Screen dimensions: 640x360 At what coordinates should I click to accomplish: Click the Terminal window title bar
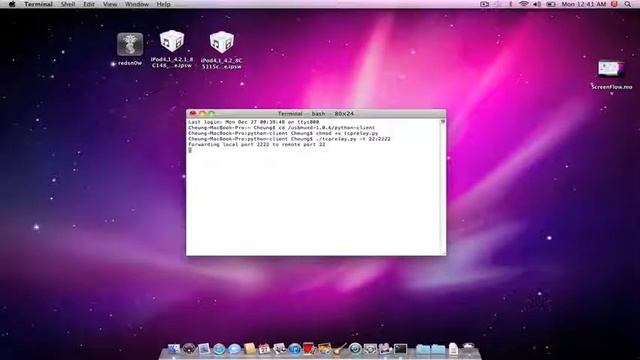click(316, 113)
